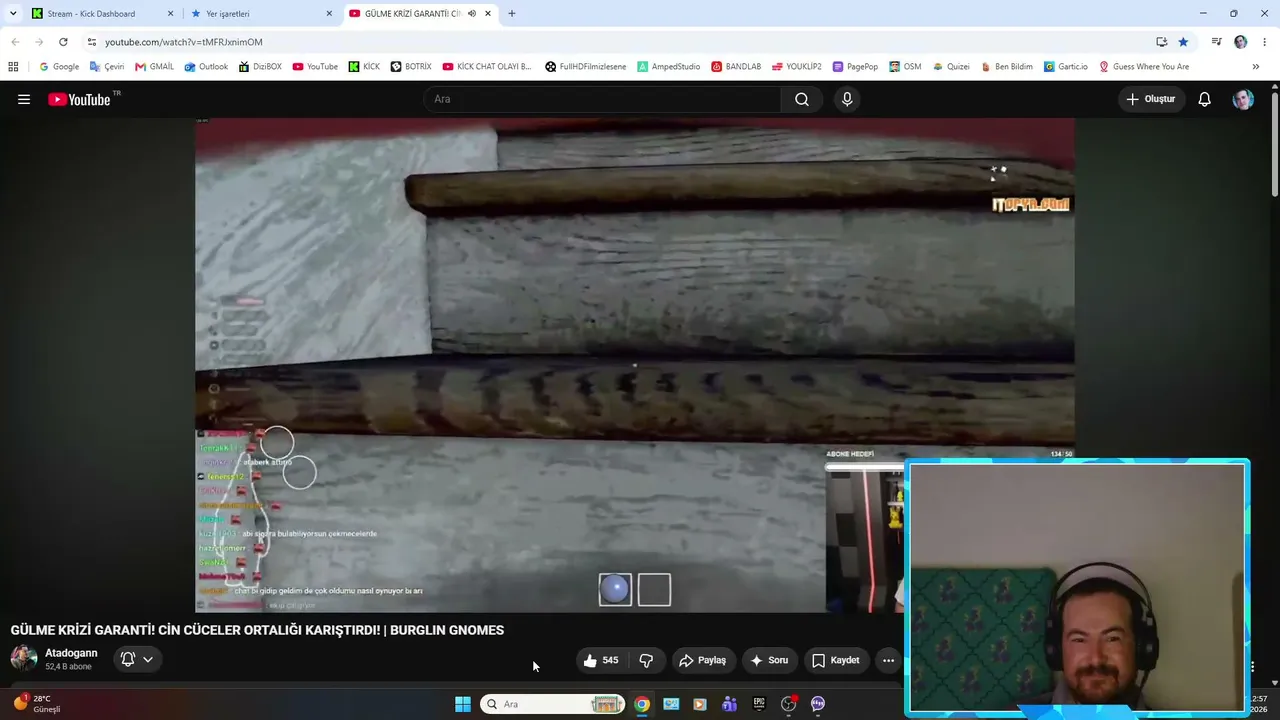This screenshot has height=720, width=1280.
Task: Dislike the video
Action: click(646, 660)
